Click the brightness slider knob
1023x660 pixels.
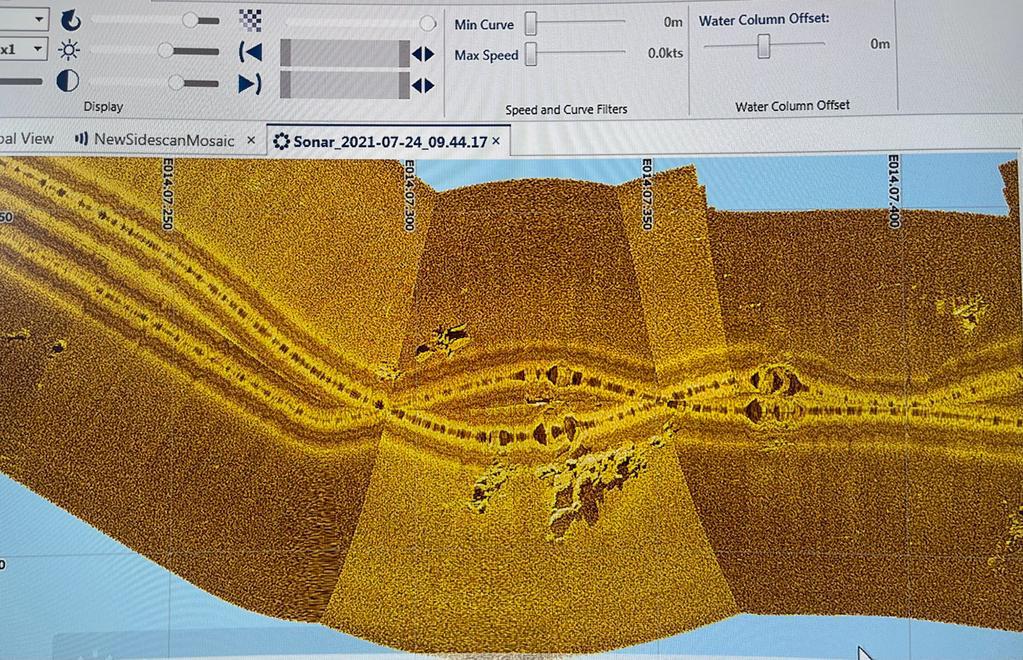pos(166,51)
